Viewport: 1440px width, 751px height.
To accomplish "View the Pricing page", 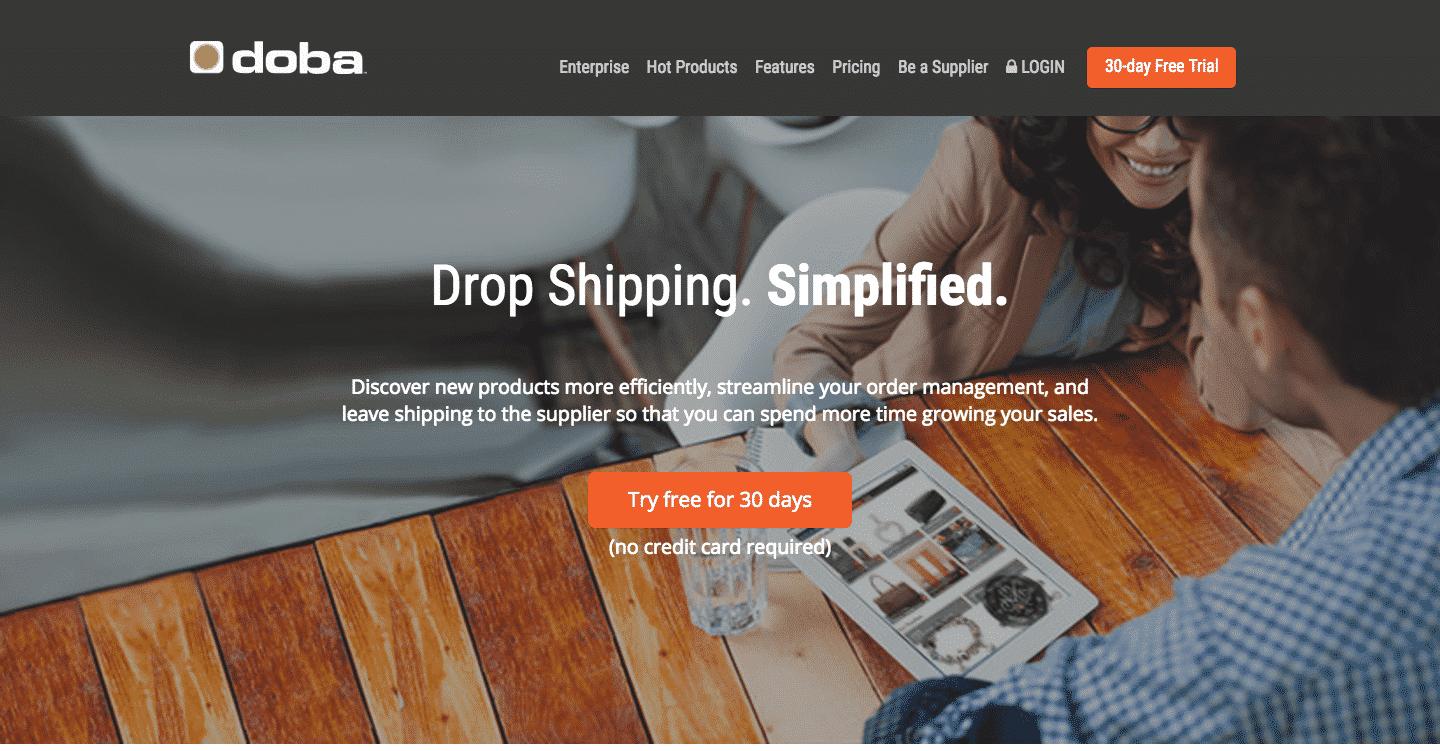I will tap(856, 67).
